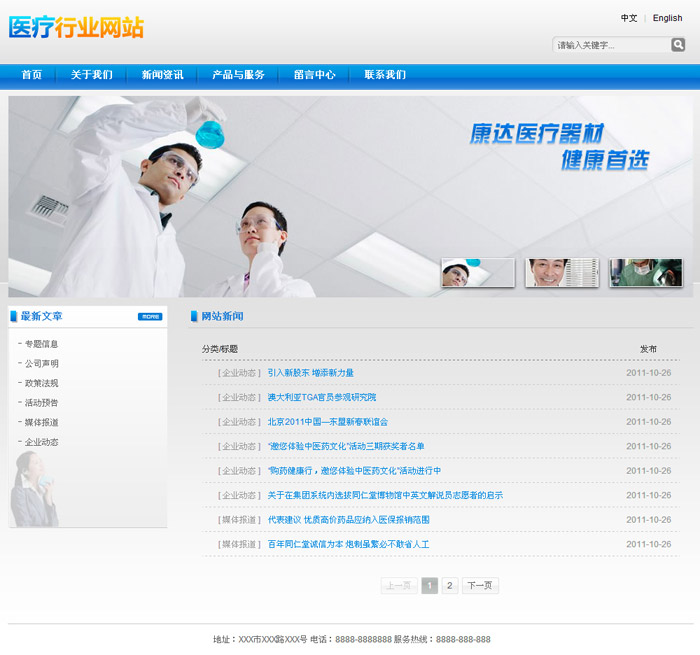
Task: Open the 联系我们 nav item
Action: 385,75
